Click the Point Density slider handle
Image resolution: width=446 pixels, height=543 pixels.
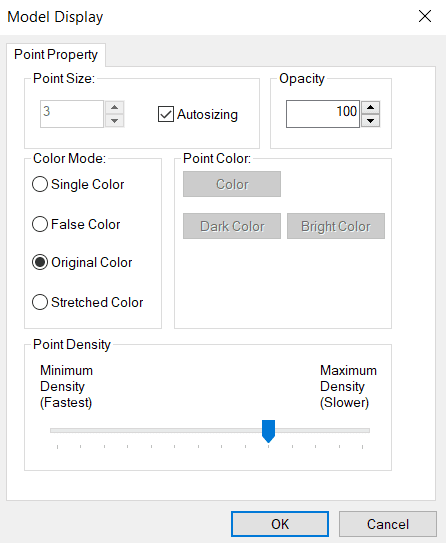[268, 431]
